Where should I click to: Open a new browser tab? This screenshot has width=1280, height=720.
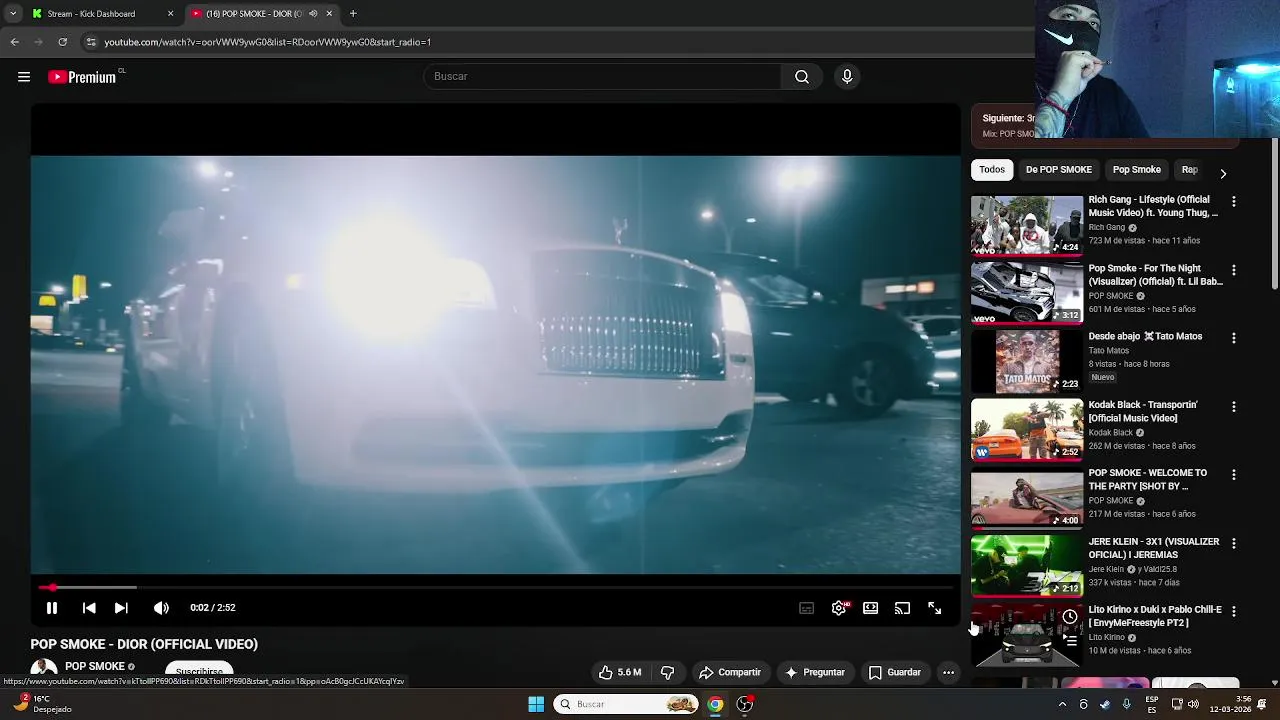(353, 14)
